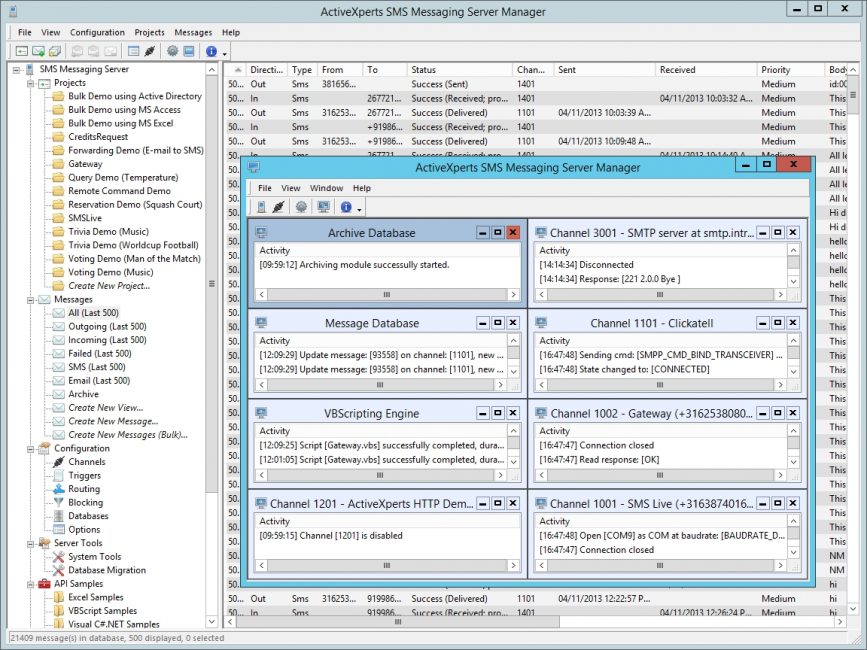Click the phone icon in front window toolbar
867x650 pixels.
click(261, 207)
